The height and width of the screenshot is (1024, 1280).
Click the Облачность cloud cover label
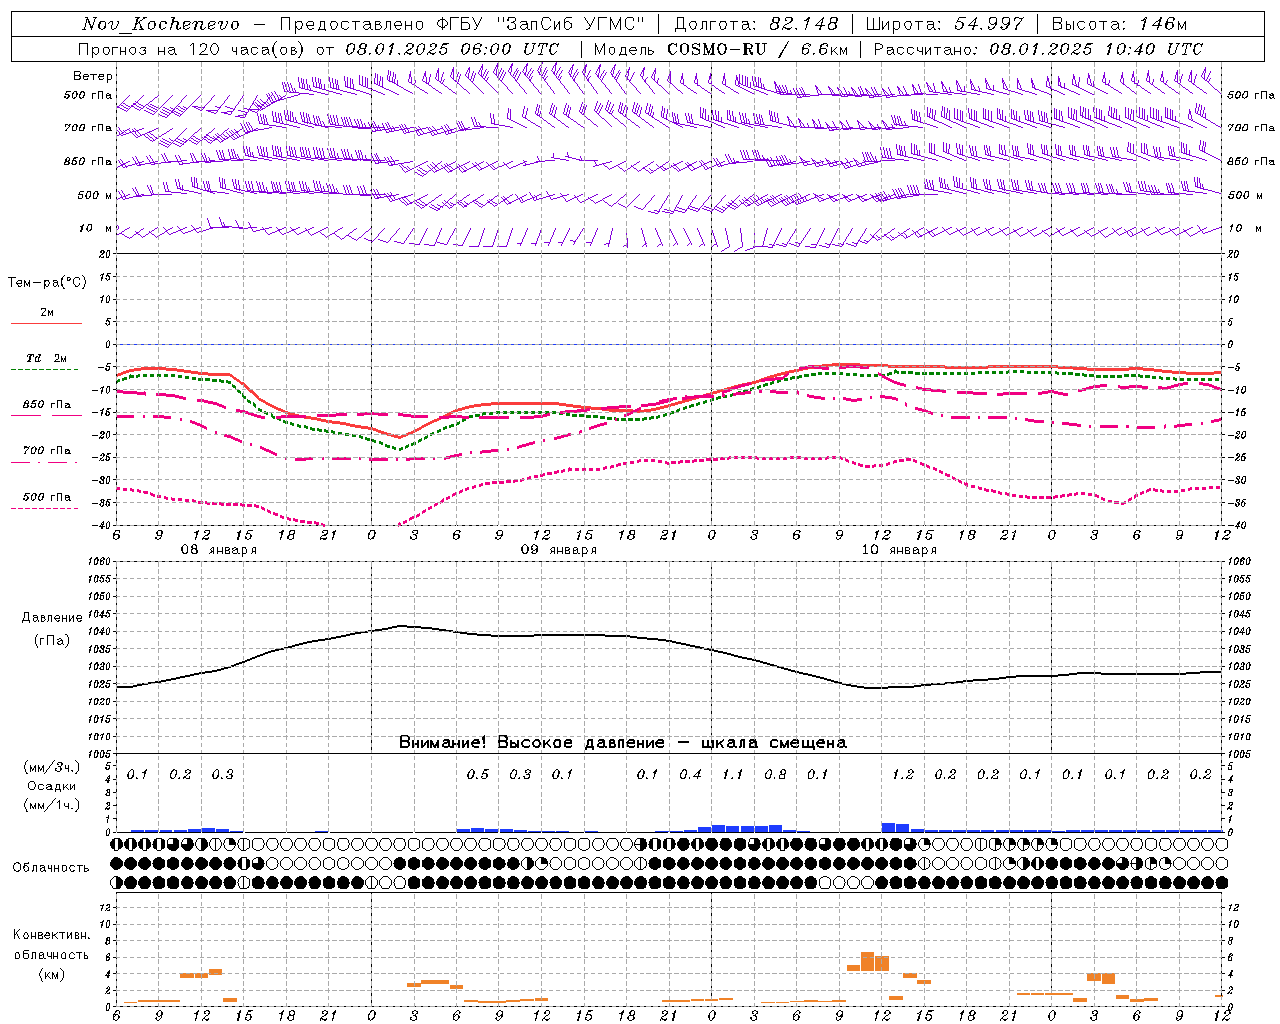[51, 868]
